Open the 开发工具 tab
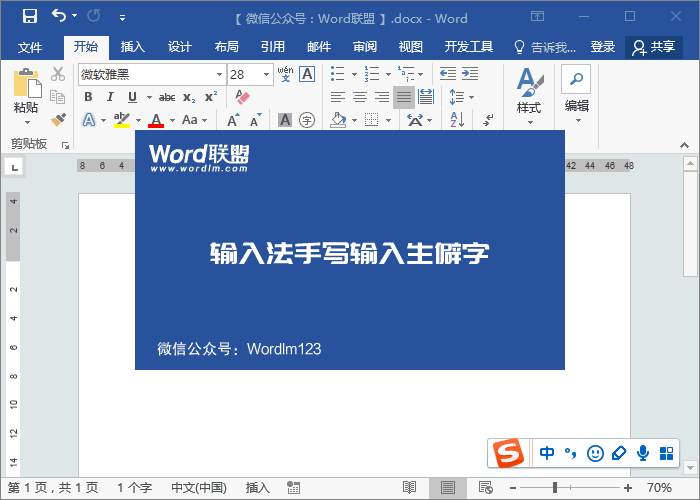This screenshot has height=500, width=700. click(469, 47)
